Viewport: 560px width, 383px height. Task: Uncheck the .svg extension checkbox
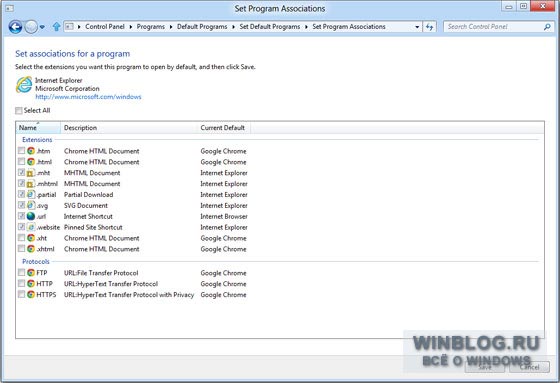click(21, 205)
